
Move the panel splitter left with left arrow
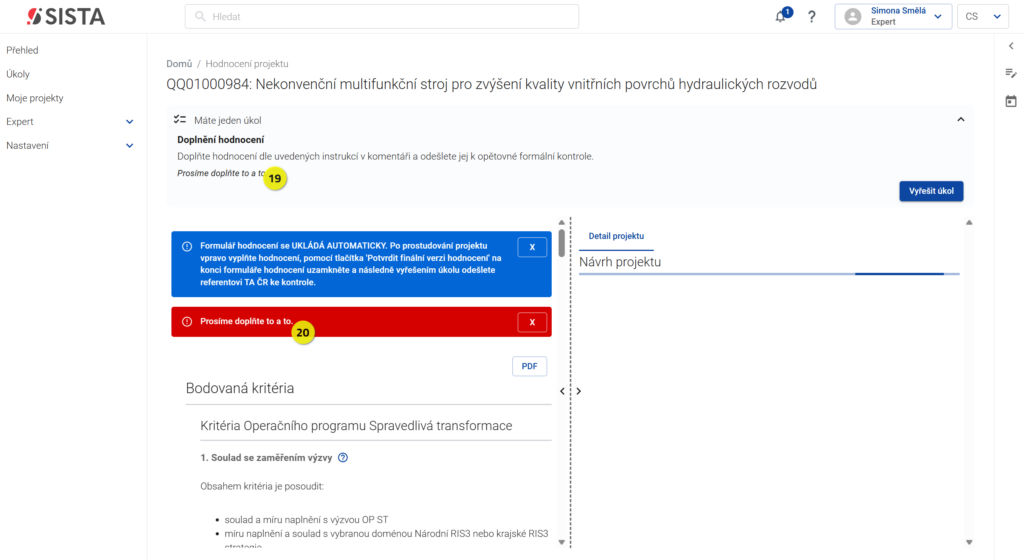click(562, 391)
